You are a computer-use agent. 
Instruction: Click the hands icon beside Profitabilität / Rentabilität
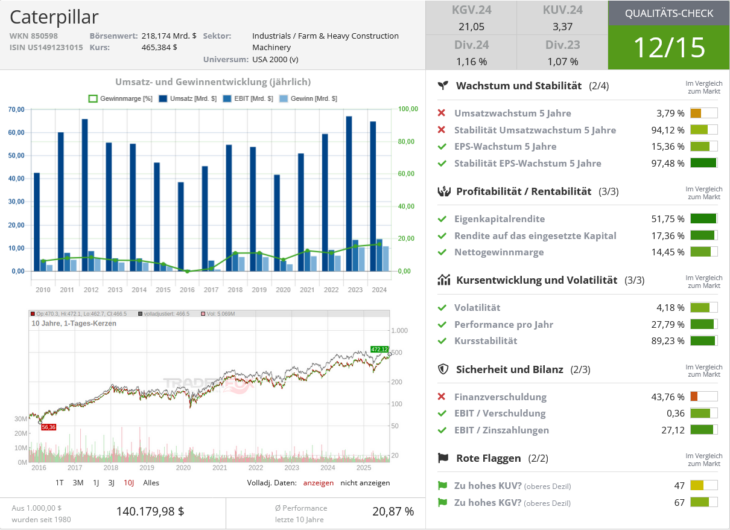click(x=444, y=191)
